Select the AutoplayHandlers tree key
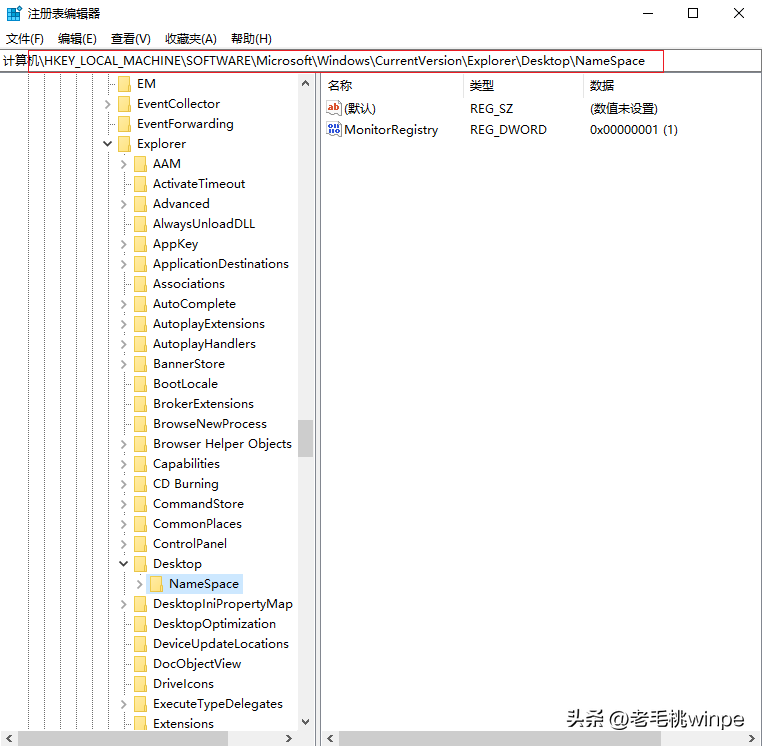762x746 pixels. (x=204, y=344)
